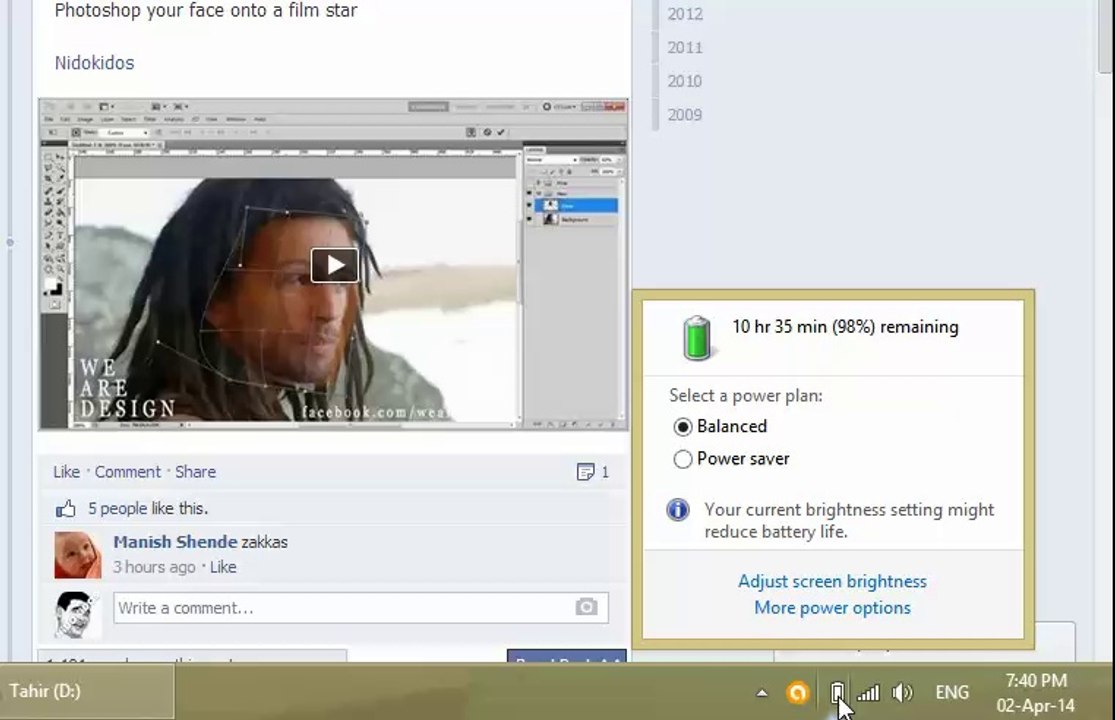Jump to 2012 on the timeline
This screenshot has height=720, width=1115.
click(685, 14)
